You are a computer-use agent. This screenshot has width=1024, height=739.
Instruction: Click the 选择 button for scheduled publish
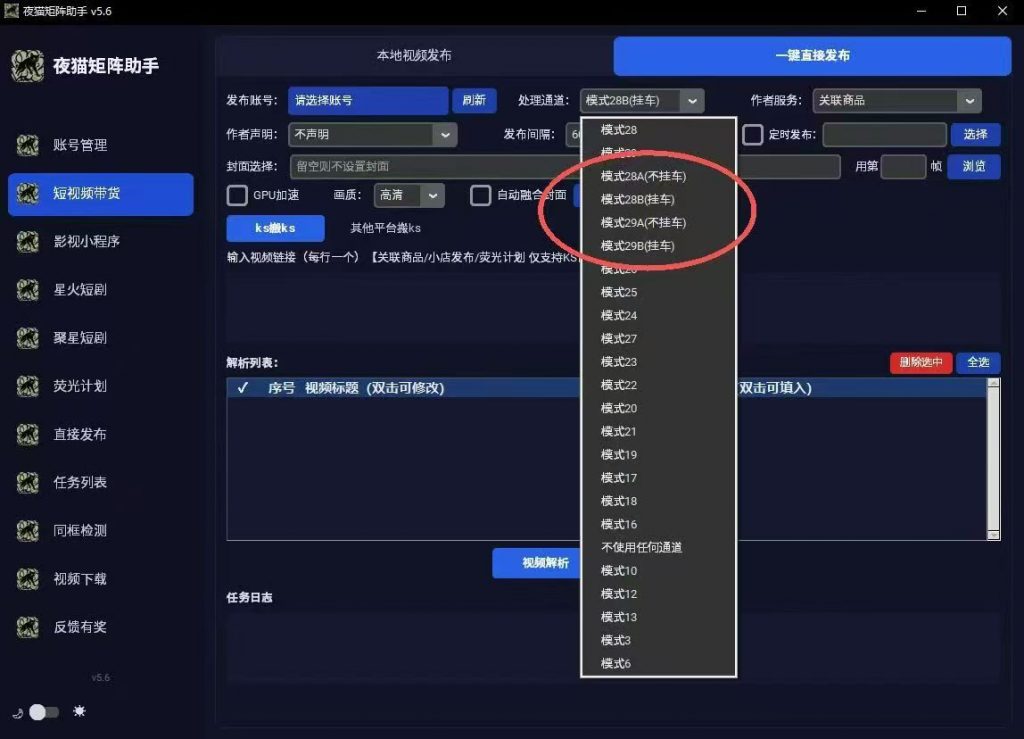(x=975, y=134)
